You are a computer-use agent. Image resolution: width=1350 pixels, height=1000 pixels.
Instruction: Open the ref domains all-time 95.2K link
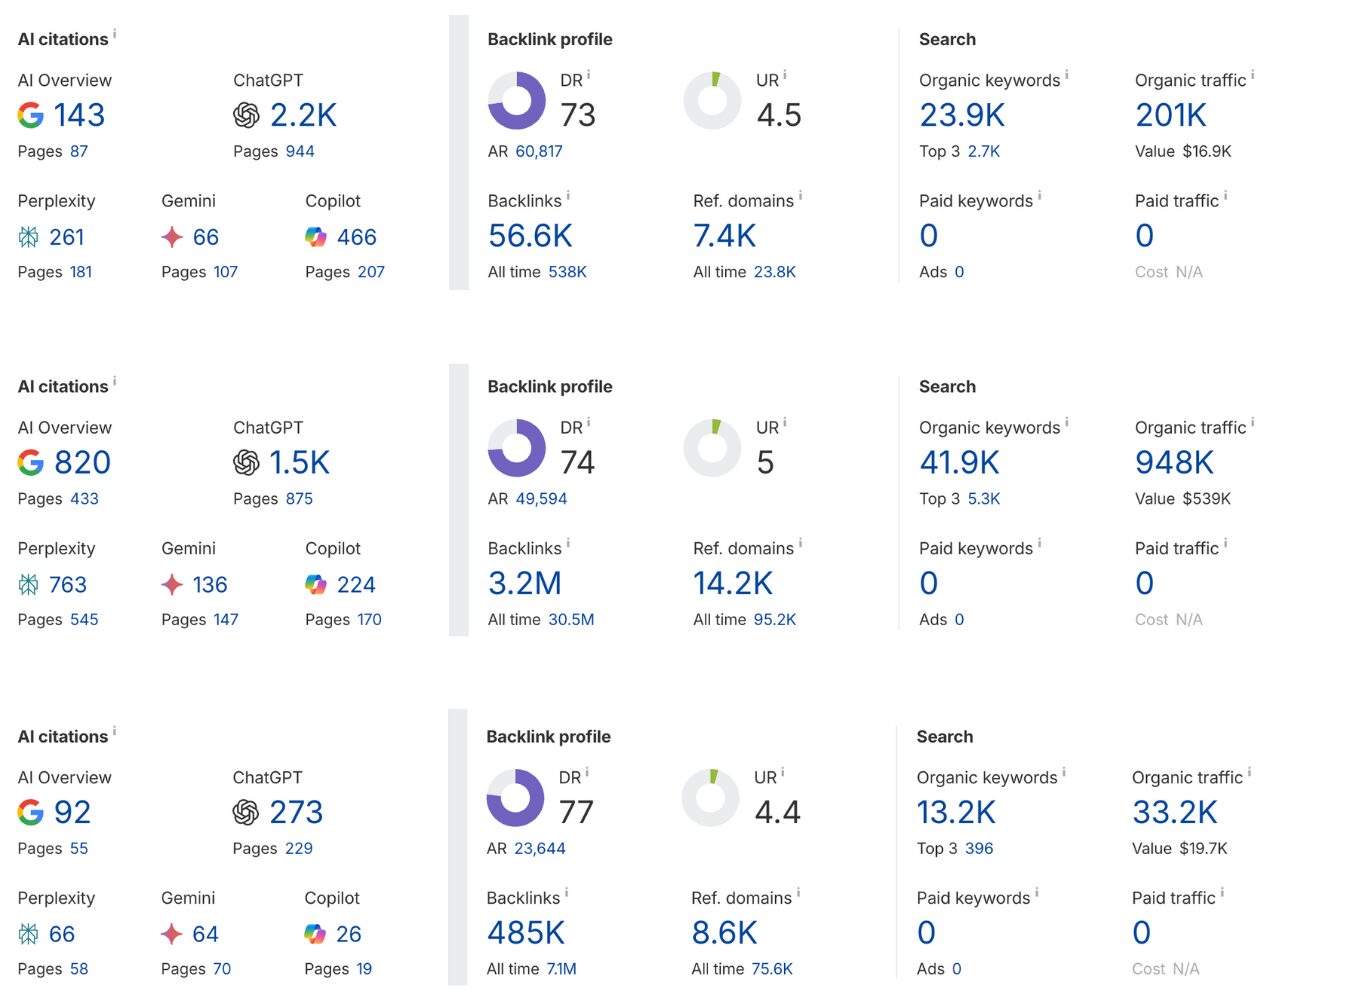pos(775,619)
